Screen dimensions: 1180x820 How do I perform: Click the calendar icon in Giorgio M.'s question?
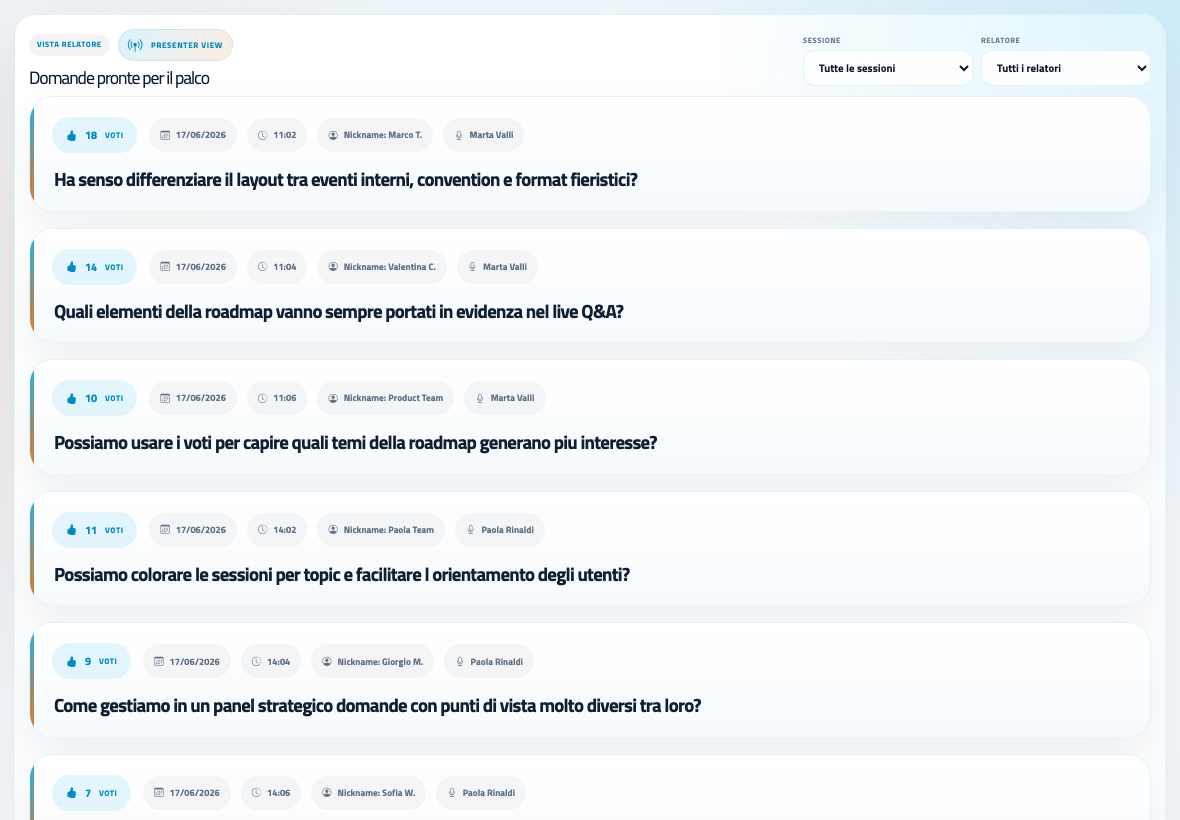tap(159, 662)
